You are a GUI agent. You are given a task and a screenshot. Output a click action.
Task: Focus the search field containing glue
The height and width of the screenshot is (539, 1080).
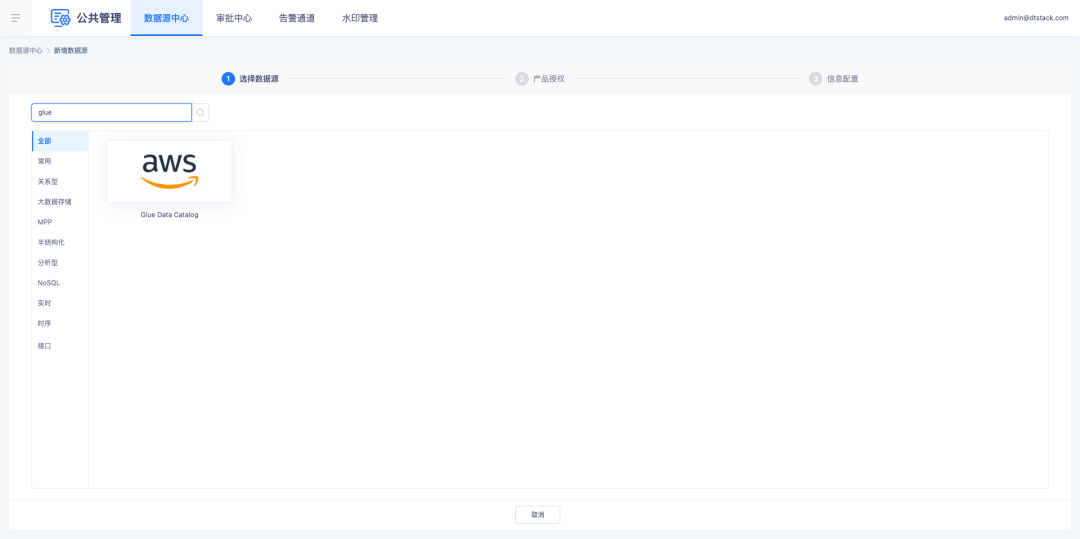point(112,112)
